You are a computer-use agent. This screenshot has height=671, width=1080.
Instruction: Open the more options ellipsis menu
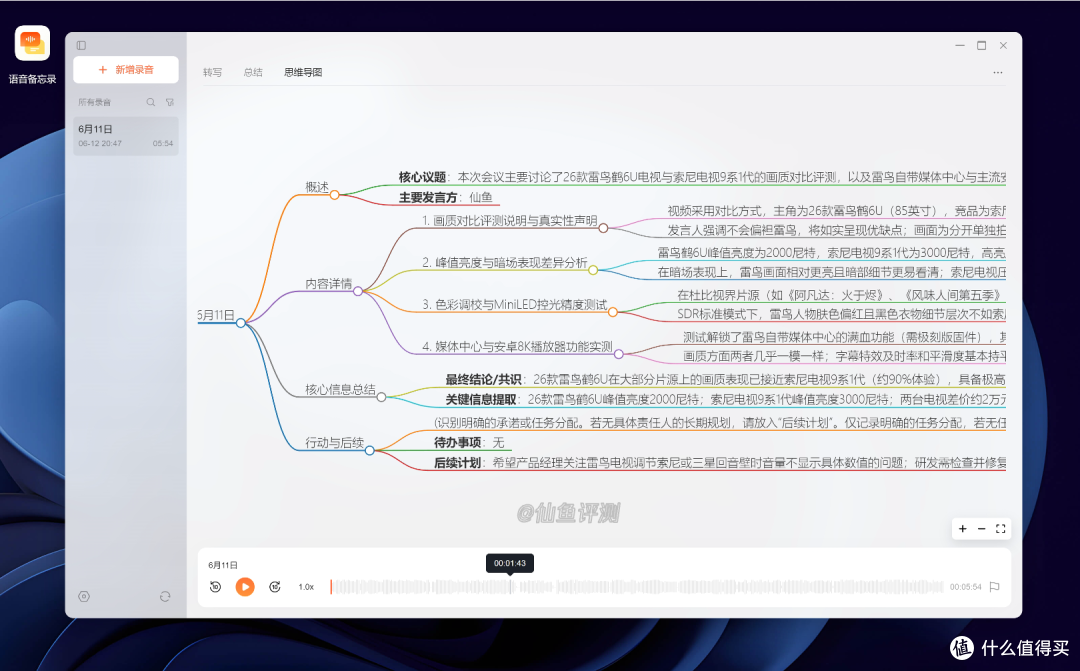tap(997, 72)
